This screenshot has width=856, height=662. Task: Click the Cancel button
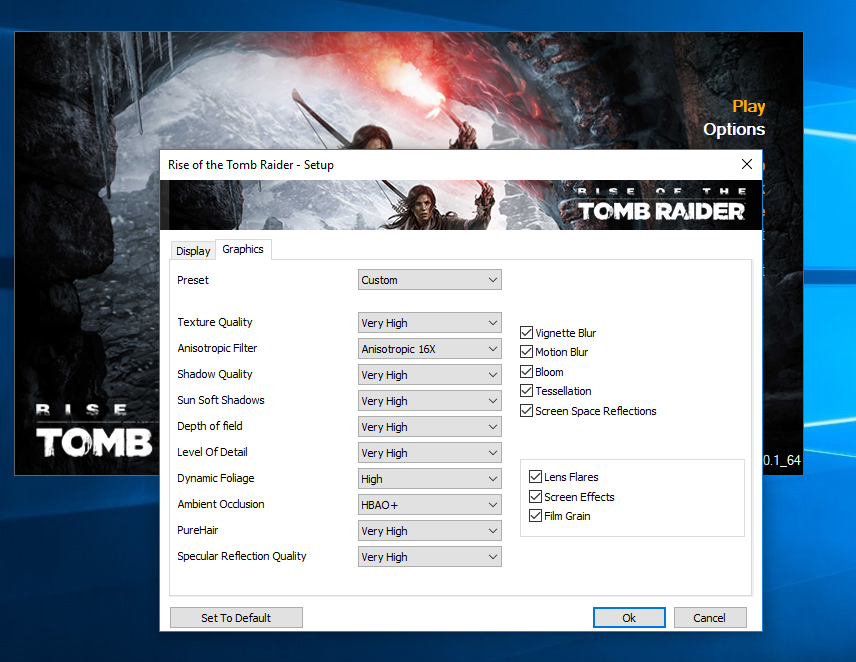(710, 618)
